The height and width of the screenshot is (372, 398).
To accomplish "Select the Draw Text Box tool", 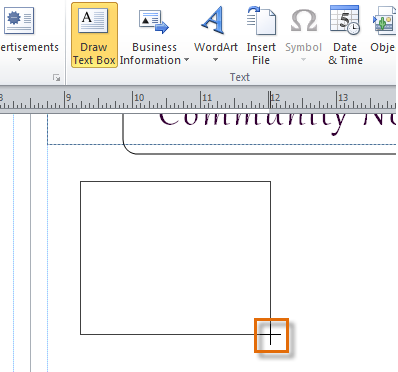I will coord(94,35).
